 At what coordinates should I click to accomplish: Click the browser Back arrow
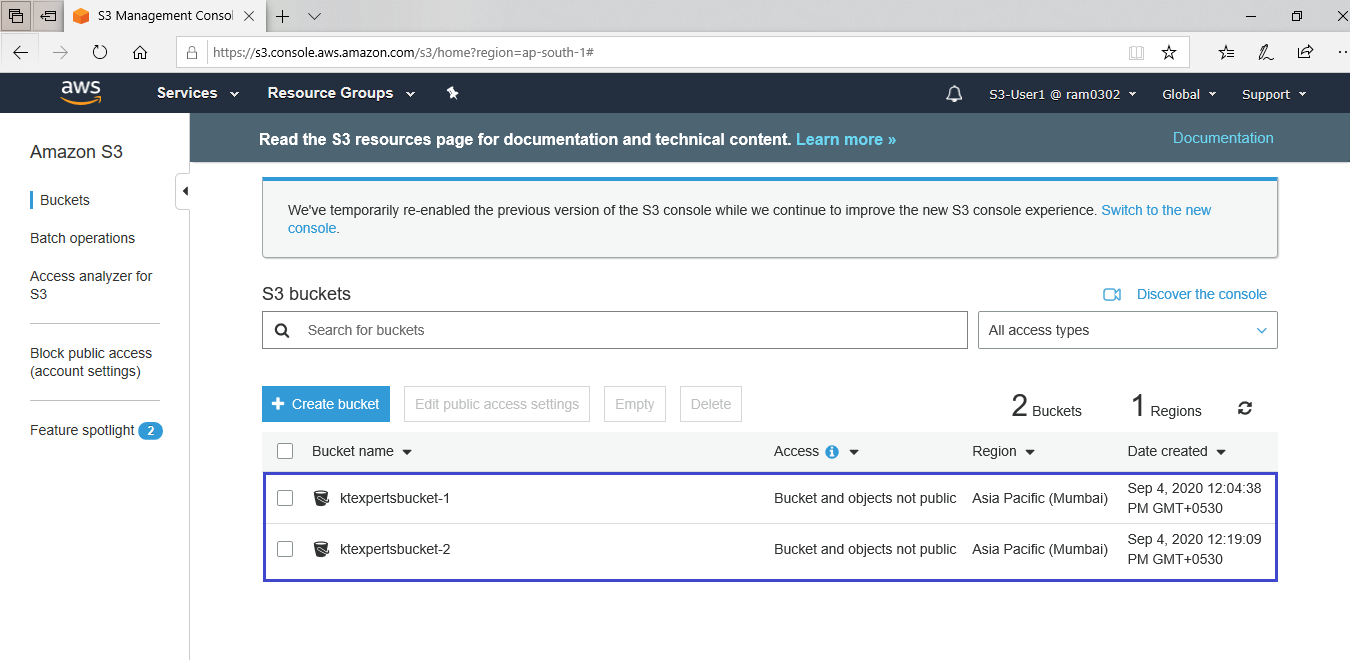20,52
